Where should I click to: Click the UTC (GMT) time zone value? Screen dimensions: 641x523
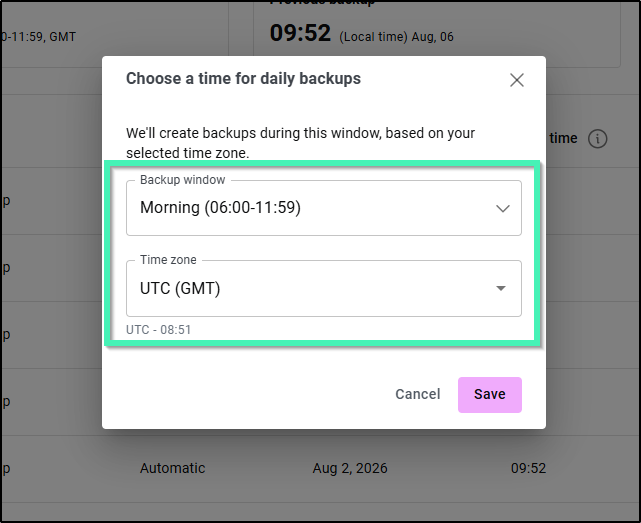point(180,288)
